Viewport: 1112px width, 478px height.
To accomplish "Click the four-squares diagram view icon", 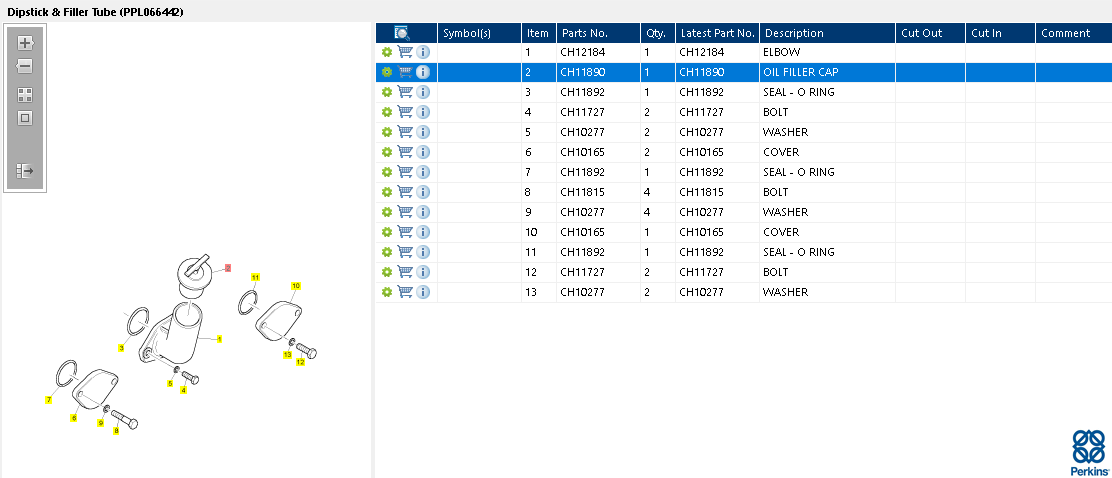I will point(26,95).
